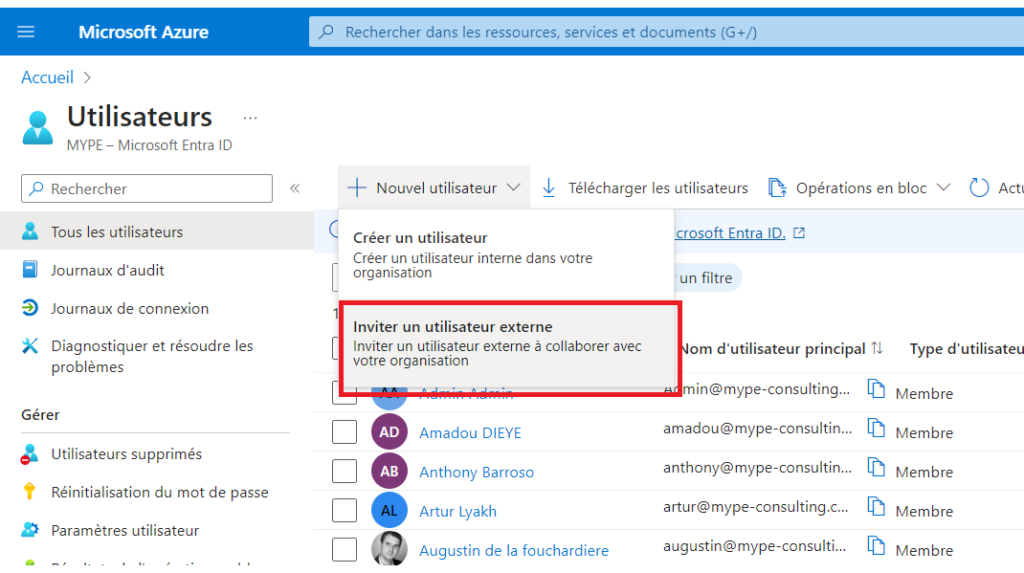The height and width of the screenshot is (573, 1024).
Task: Click Télécharger les utilisateurs
Action: pyautogui.click(x=658, y=188)
